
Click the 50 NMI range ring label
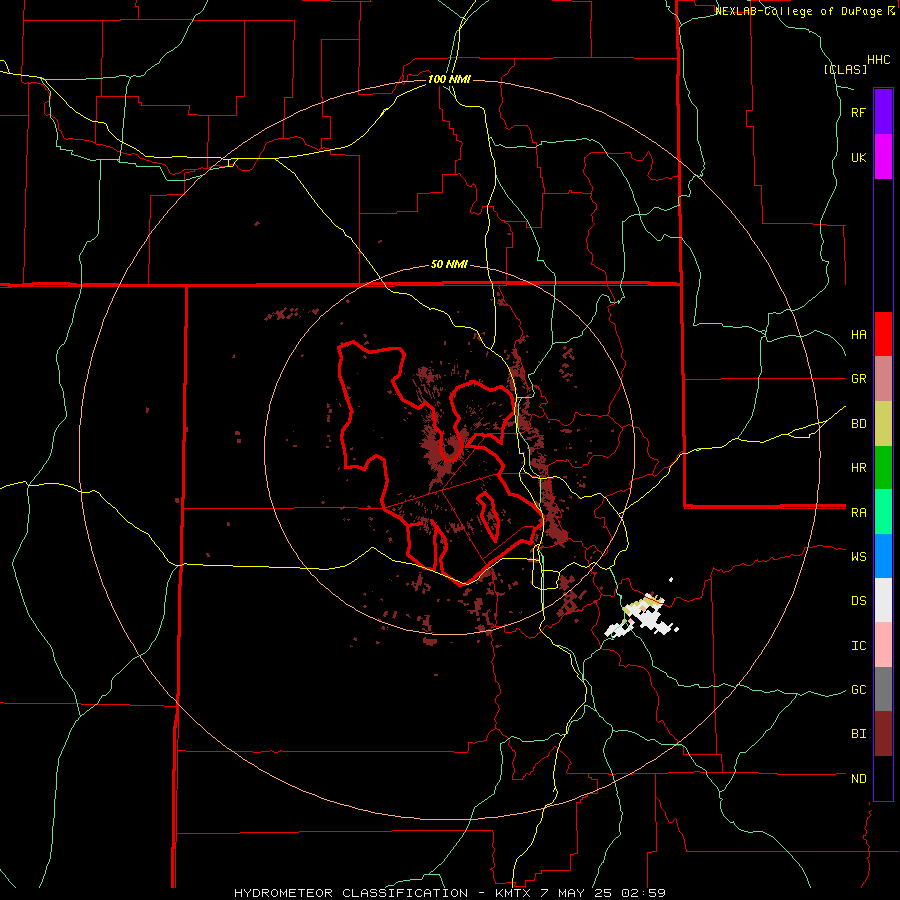(449, 264)
